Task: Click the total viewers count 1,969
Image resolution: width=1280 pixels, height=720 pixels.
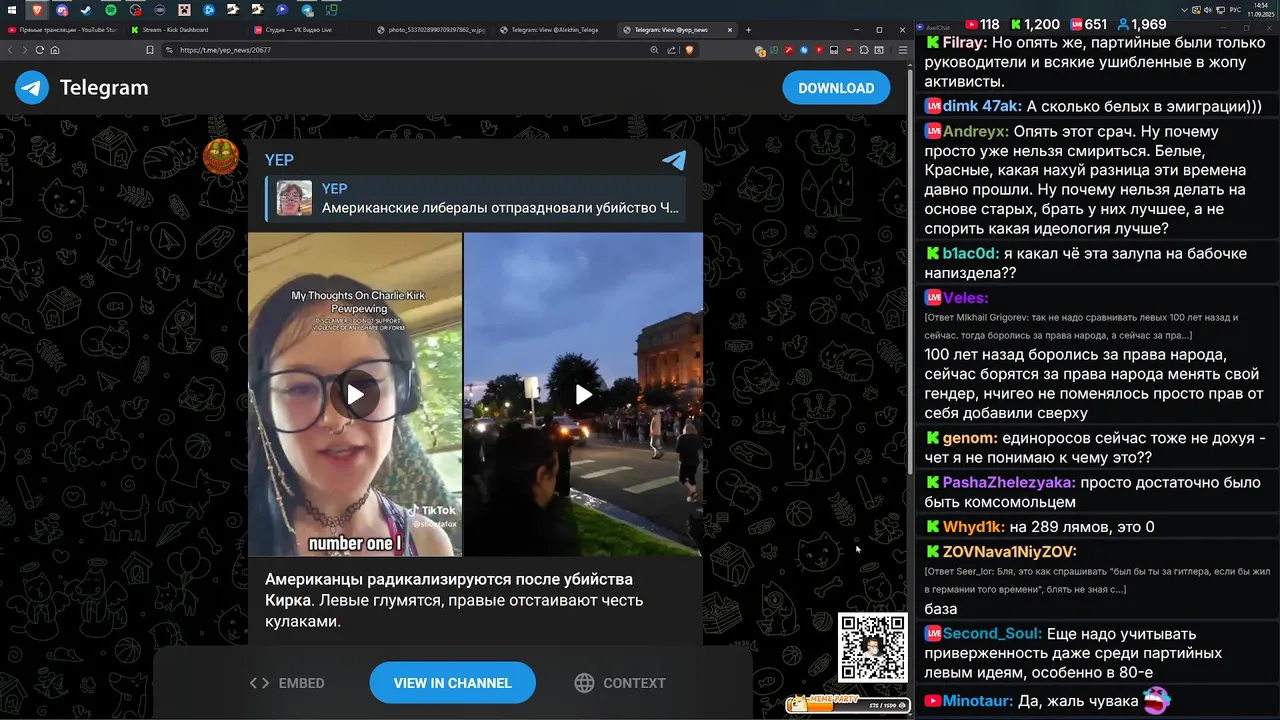Action: (1142, 24)
